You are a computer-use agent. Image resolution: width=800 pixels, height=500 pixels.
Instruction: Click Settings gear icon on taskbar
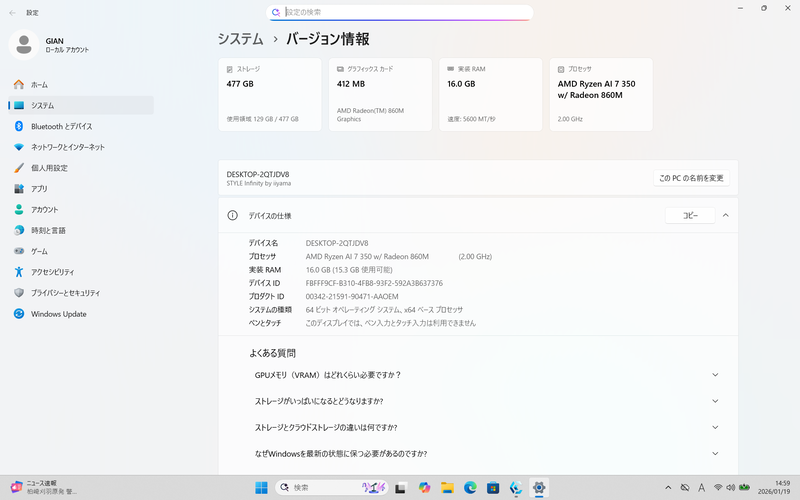[539, 488]
